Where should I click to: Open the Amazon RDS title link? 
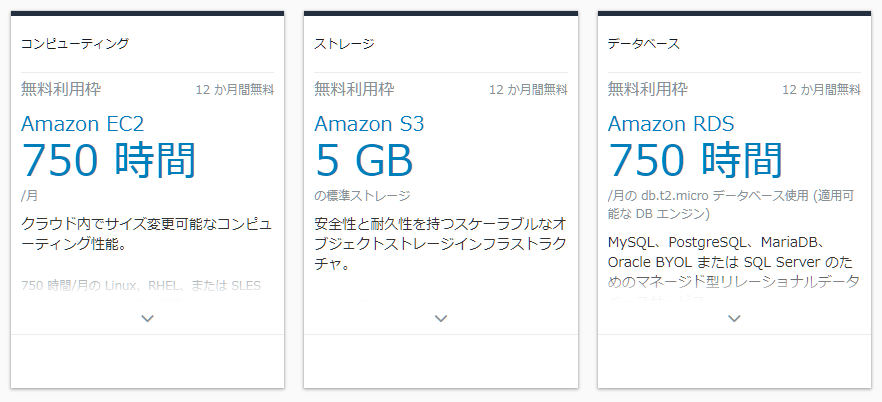(671, 124)
